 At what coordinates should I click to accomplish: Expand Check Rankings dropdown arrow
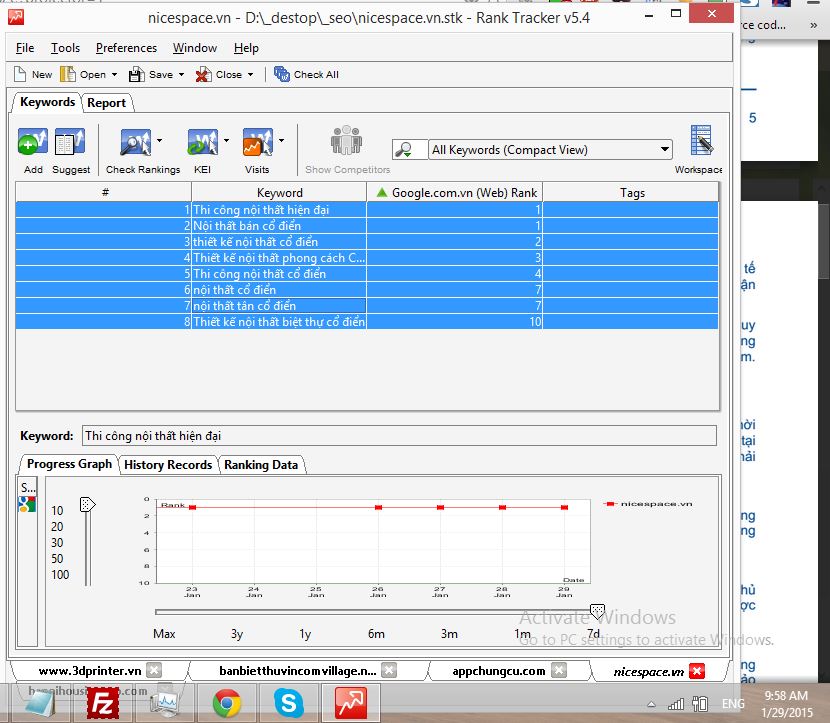coord(159,141)
